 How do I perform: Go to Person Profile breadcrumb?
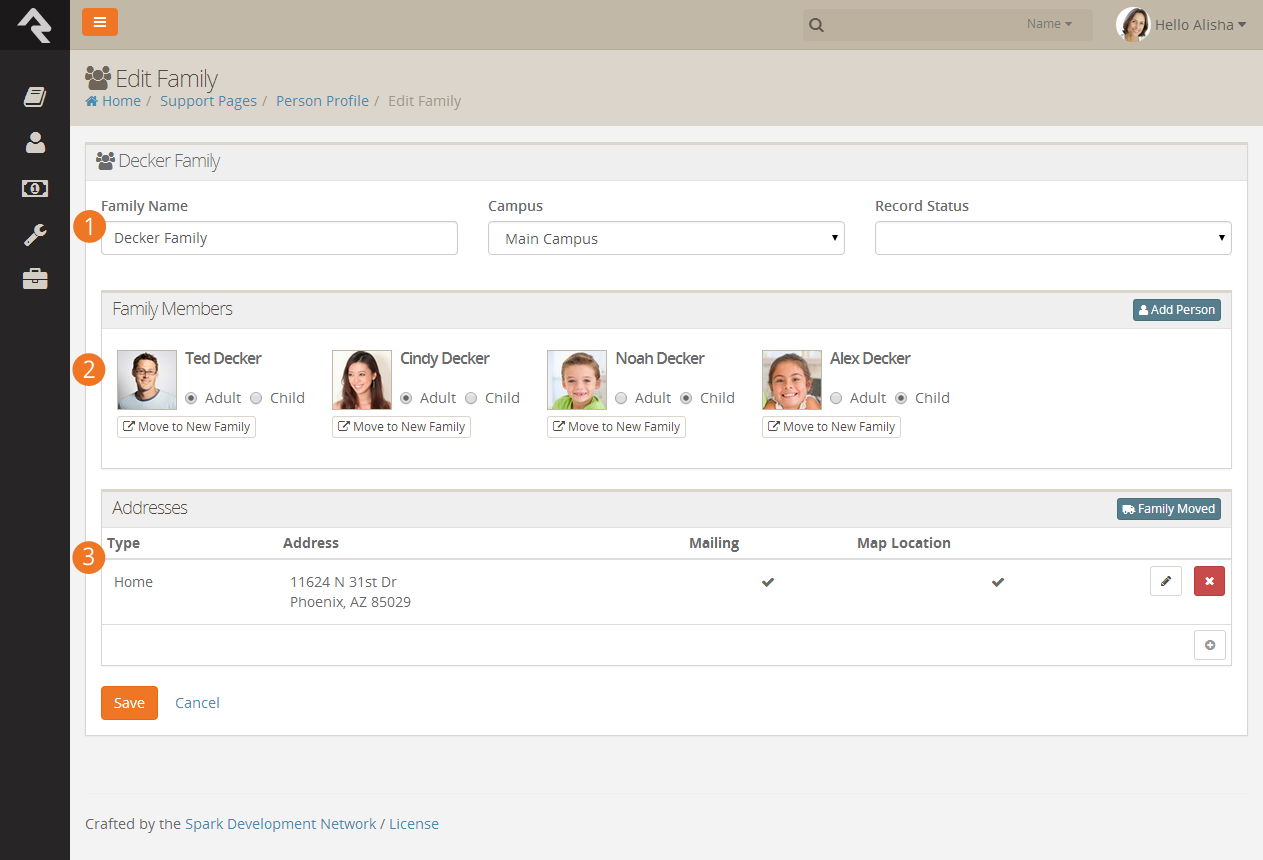tap(322, 101)
